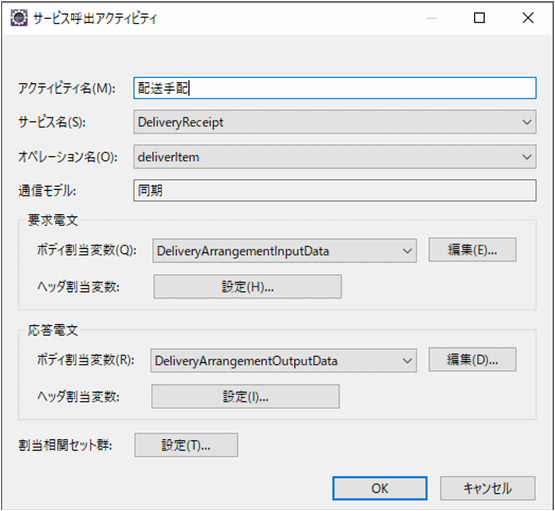
Task: Click the 編集(E)... button
Action: (x=472, y=250)
